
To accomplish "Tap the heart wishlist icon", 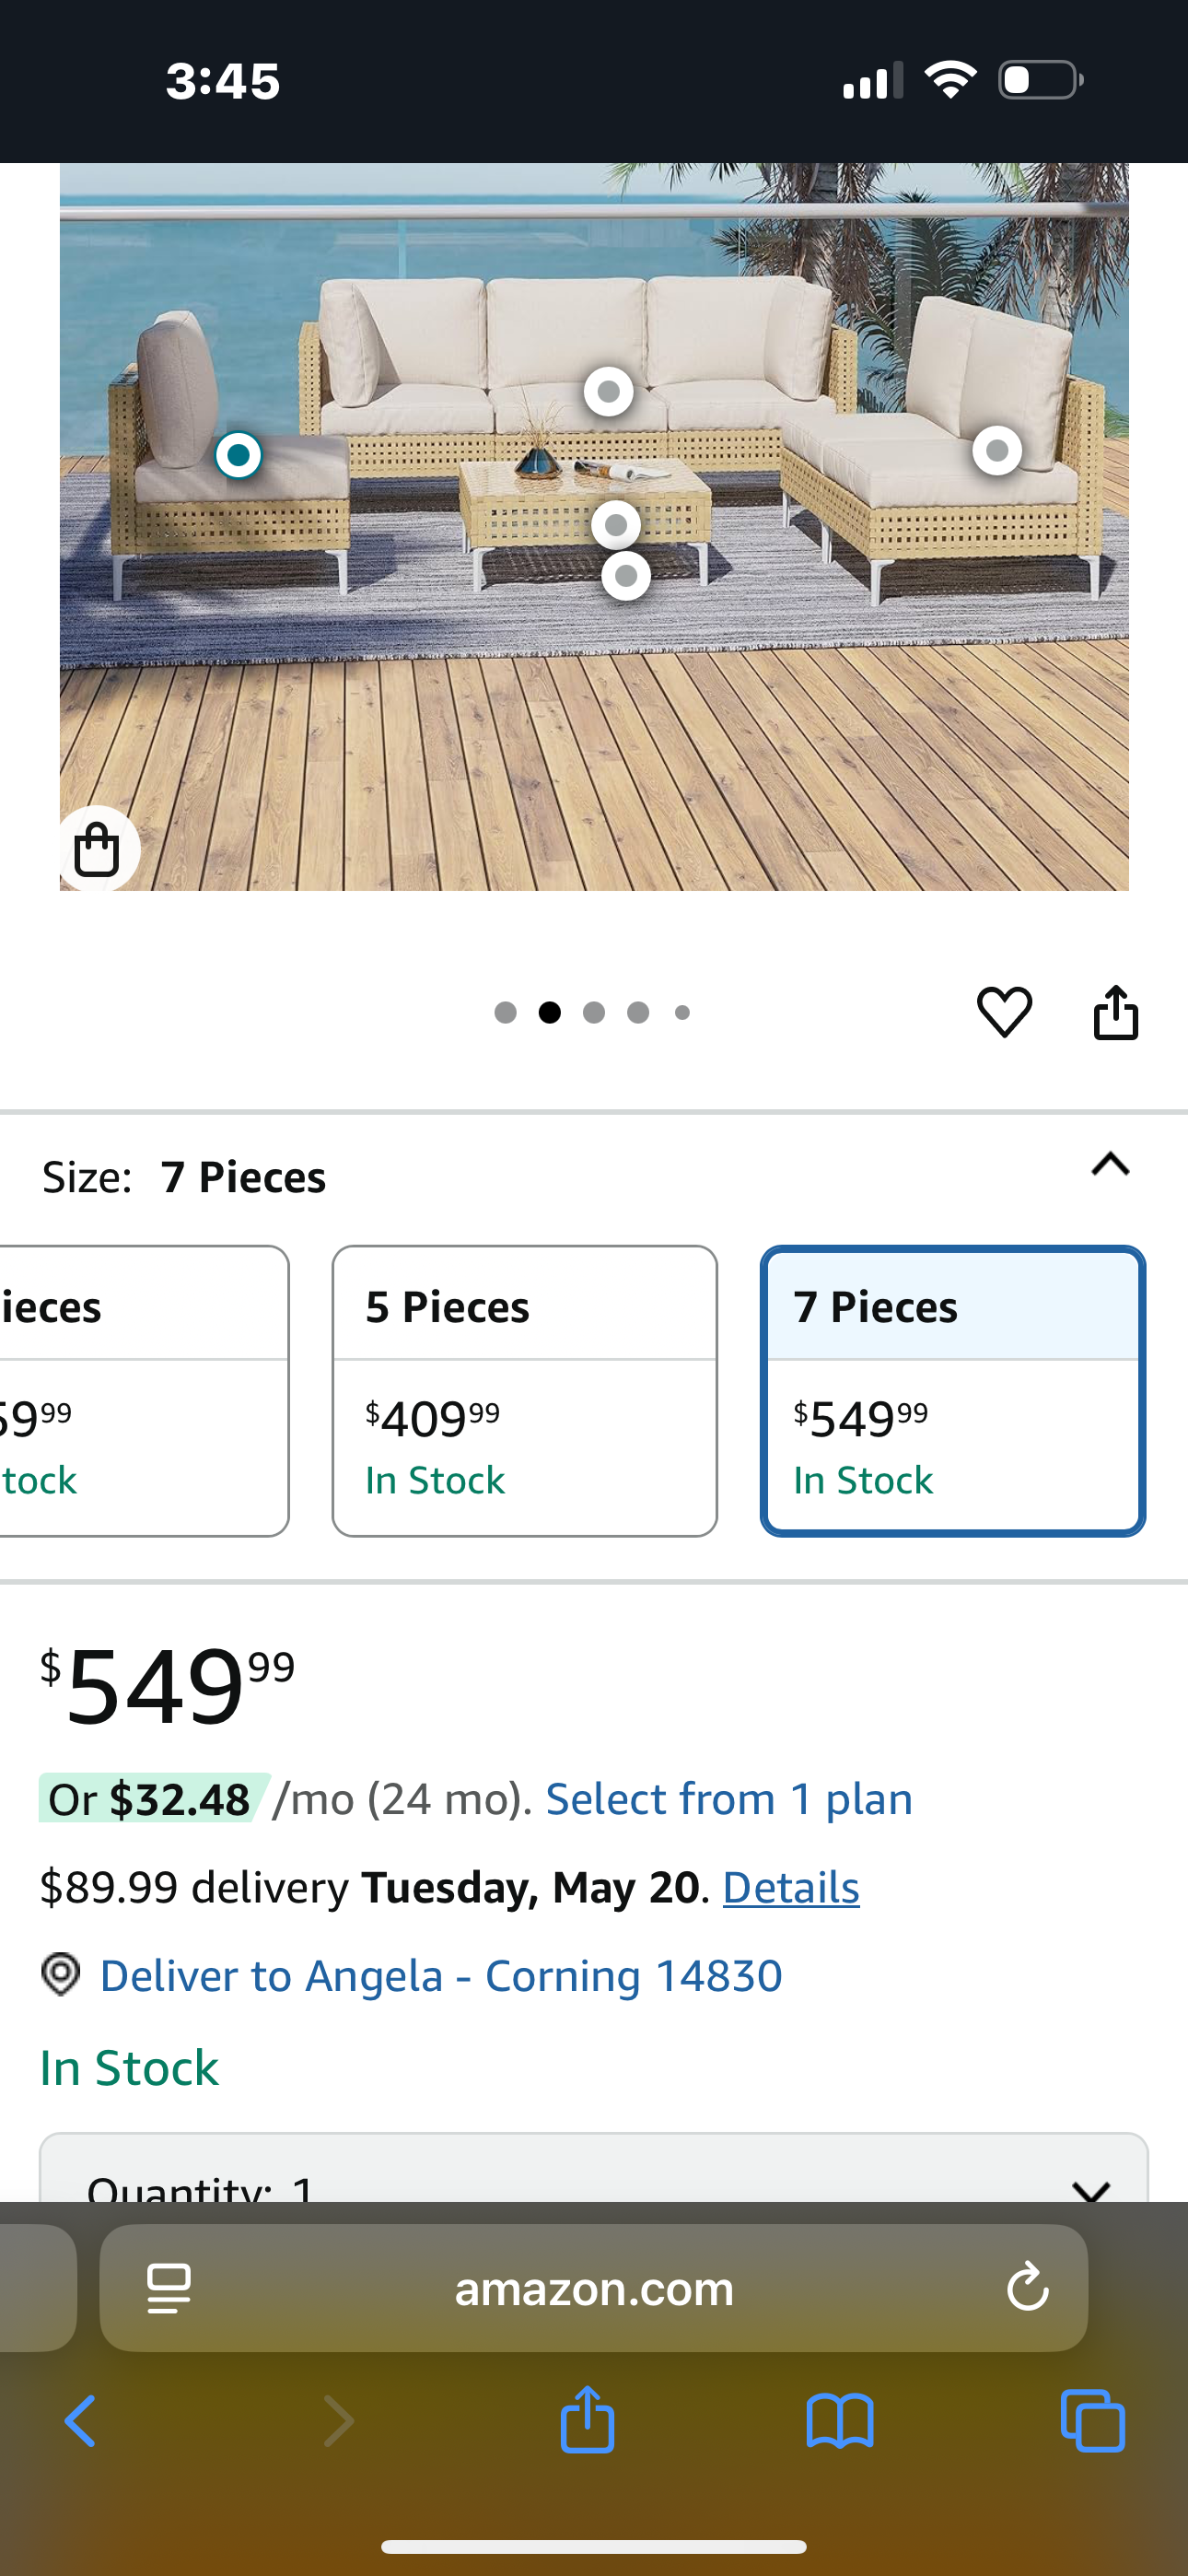I will click(1004, 1012).
